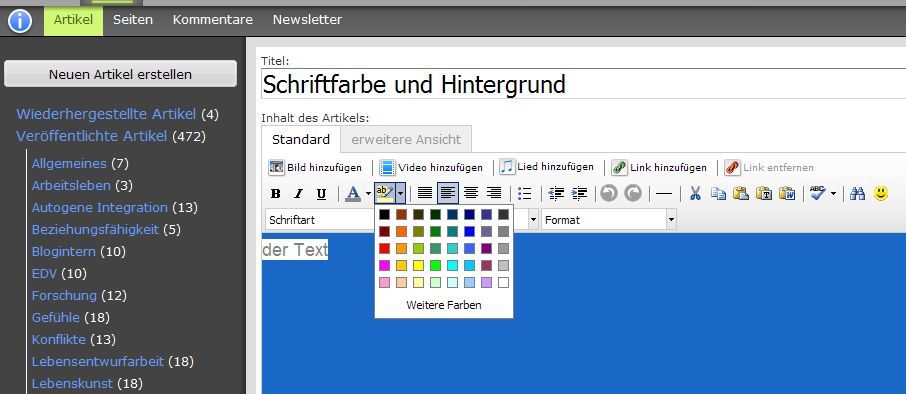Cut with the scissors icon
This screenshot has height=394, width=906.
point(695,193)
